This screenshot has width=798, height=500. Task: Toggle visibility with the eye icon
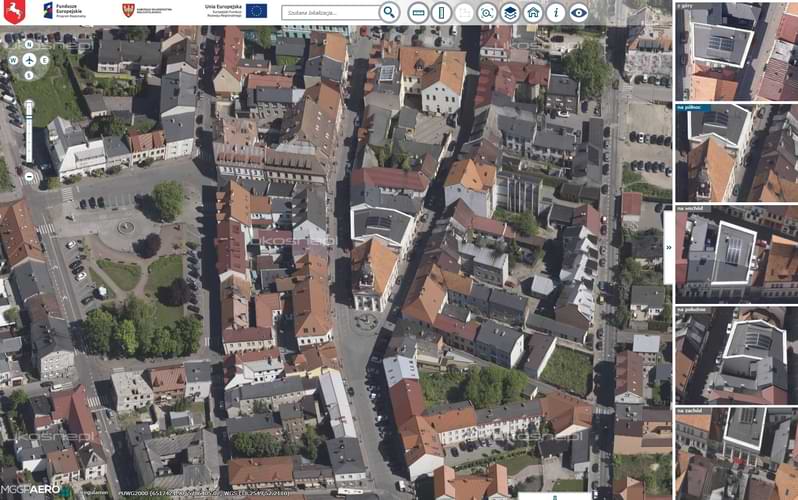click(579, 12)
